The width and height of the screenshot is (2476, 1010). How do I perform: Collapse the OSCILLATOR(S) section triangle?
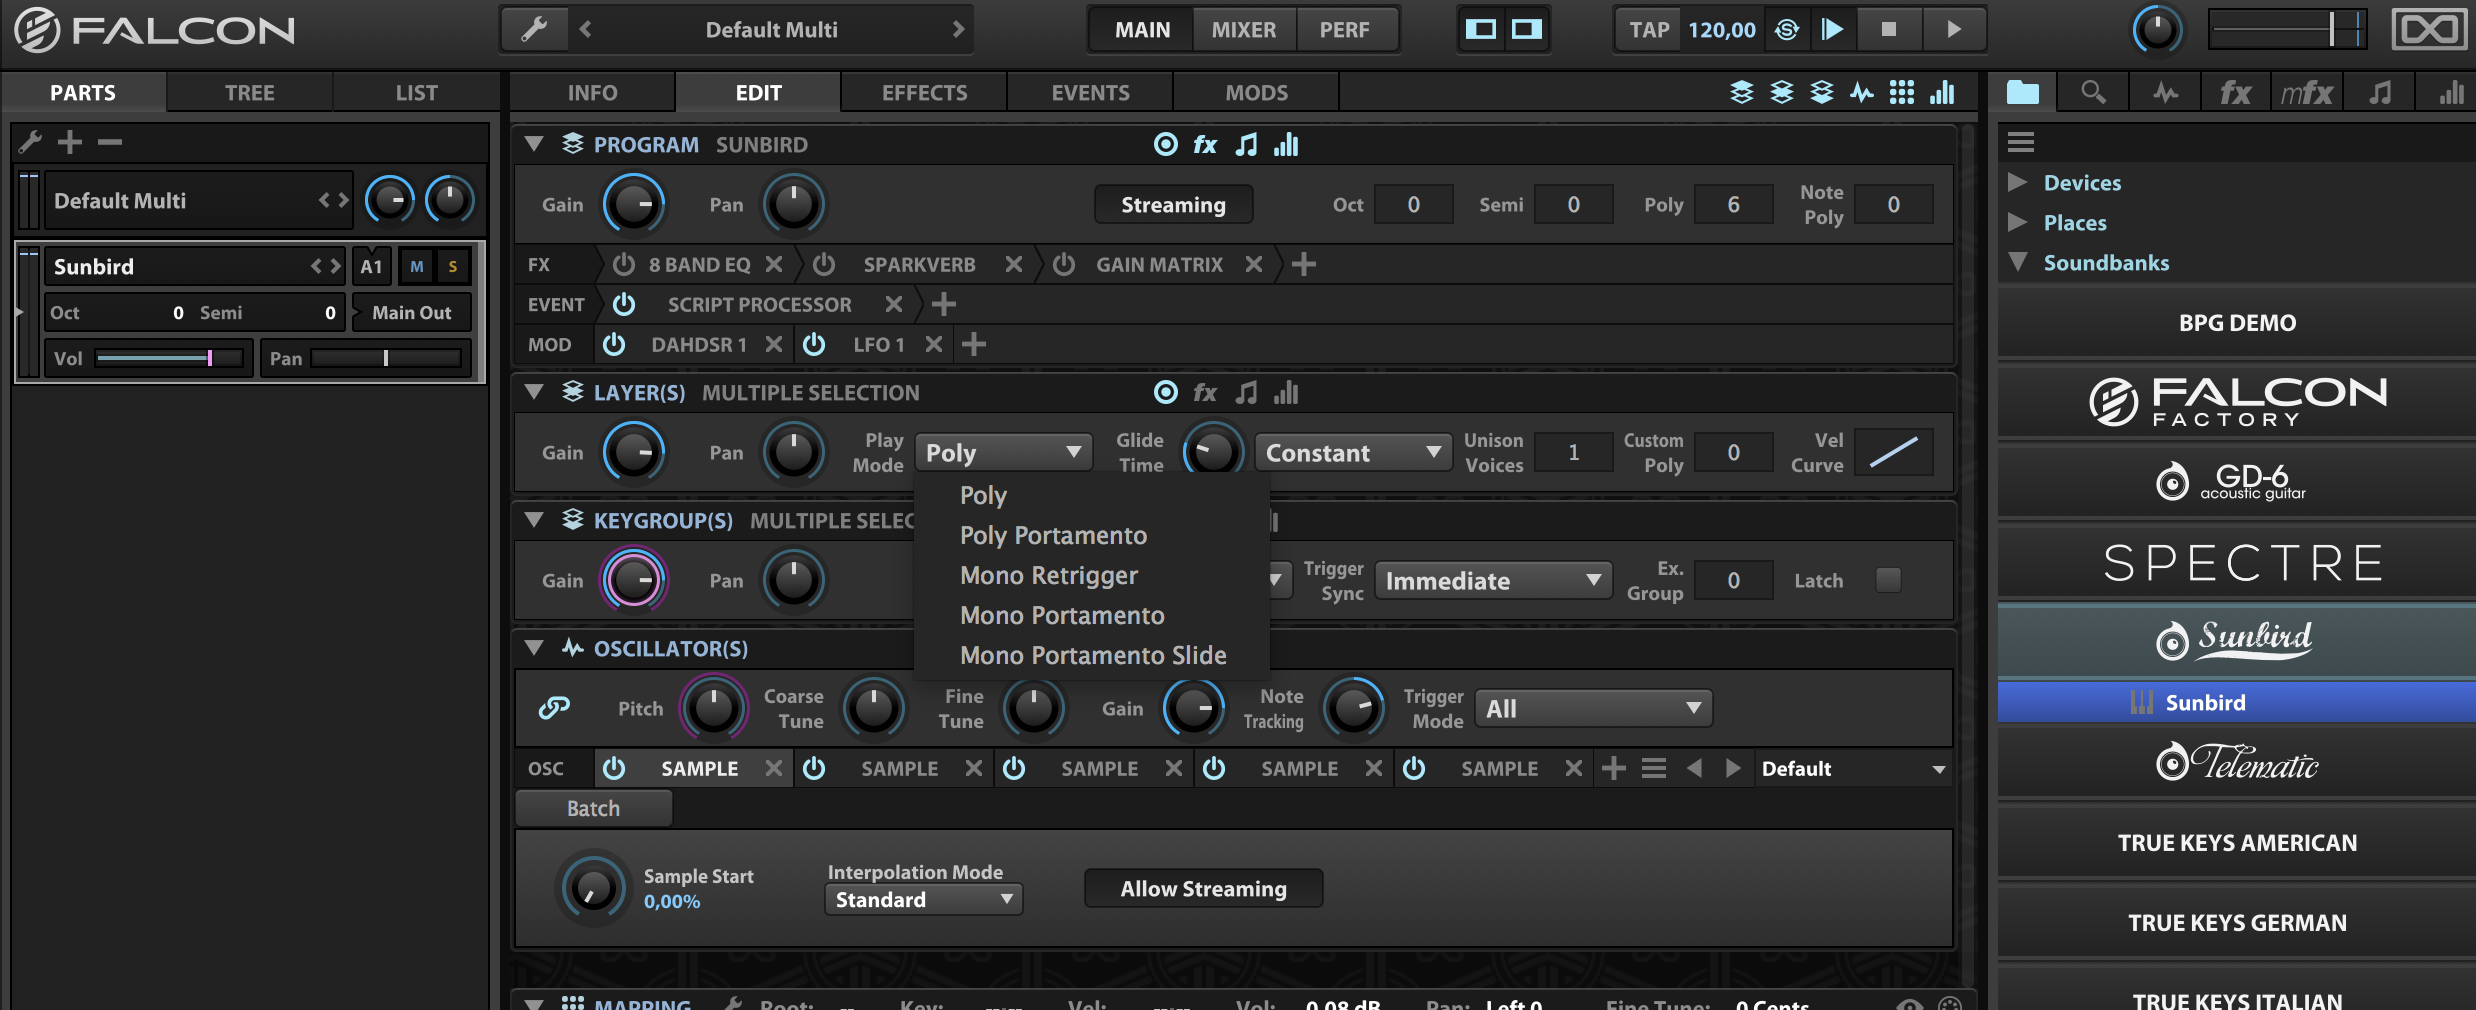[534, 648]
